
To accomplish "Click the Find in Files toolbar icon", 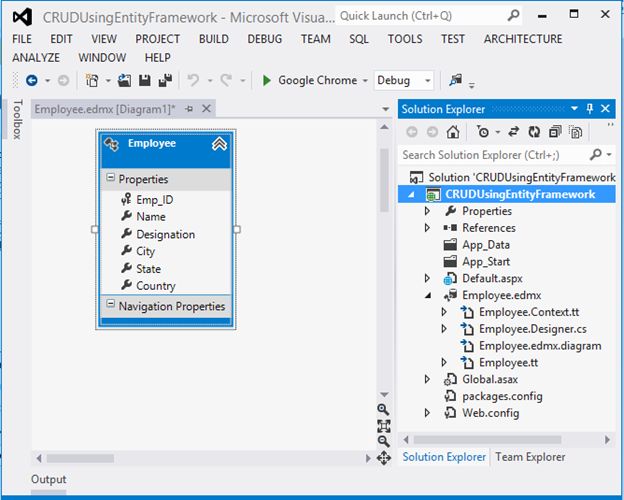I will pyautogui.click(x=456, y=80).
